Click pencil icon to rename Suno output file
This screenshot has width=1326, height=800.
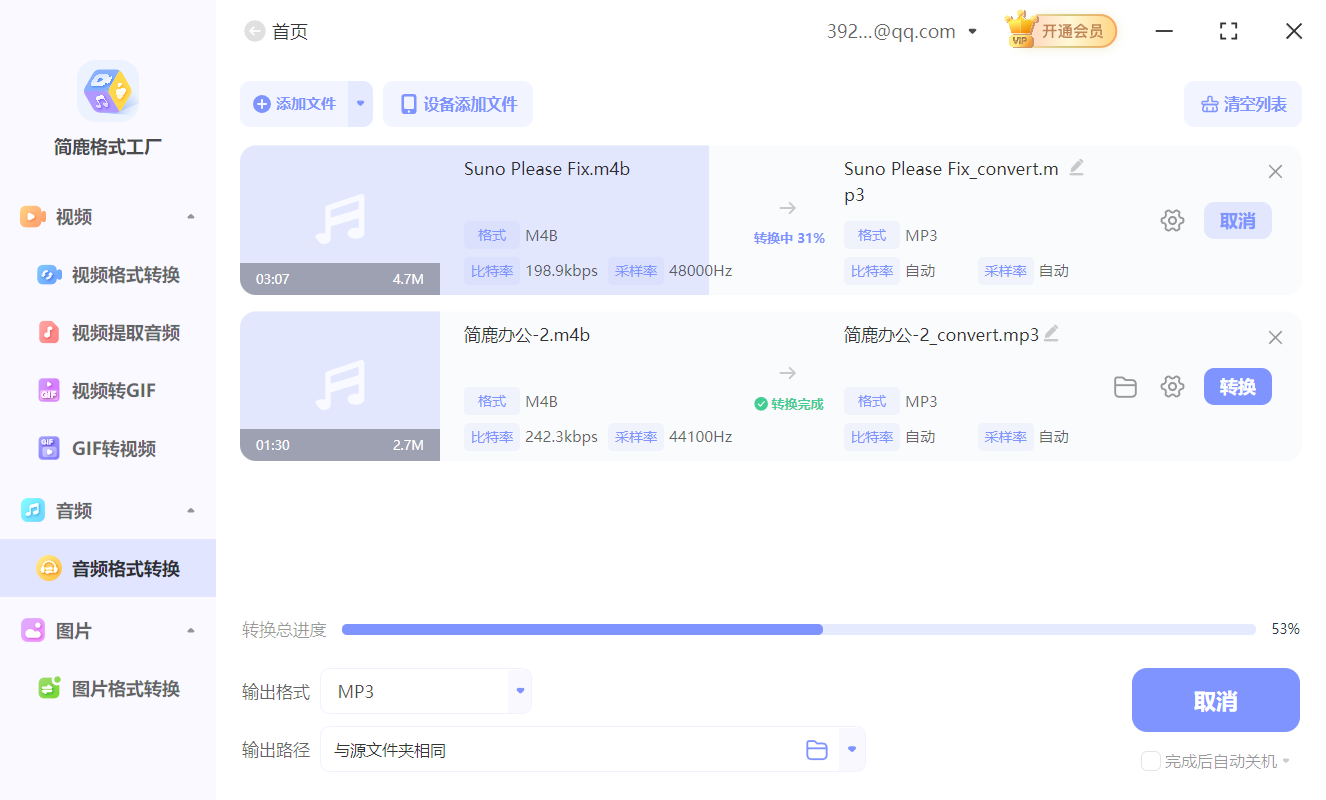click(1077, 167)
